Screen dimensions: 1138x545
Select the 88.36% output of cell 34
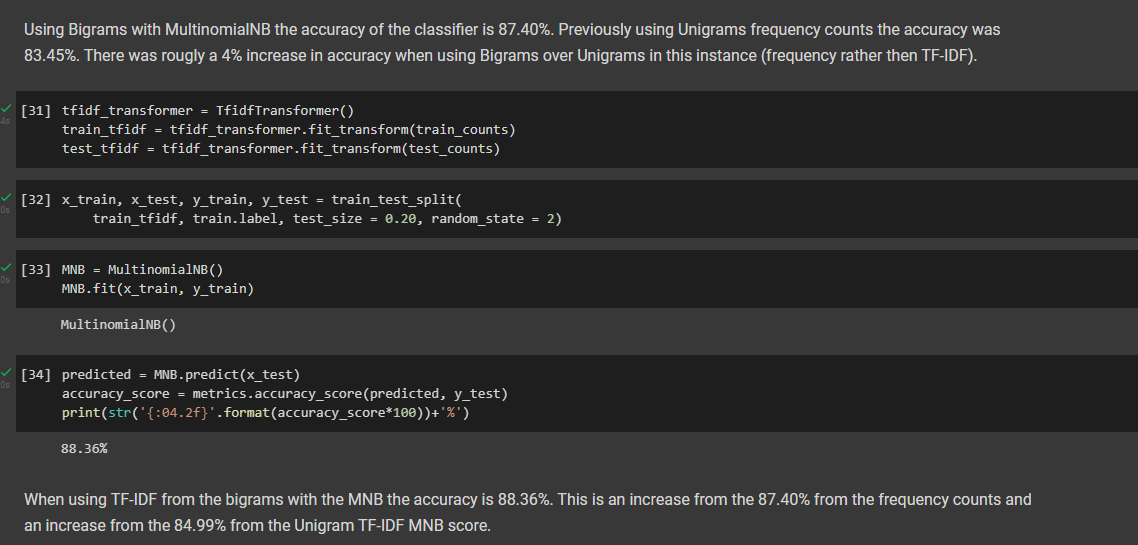click(84, 448)
